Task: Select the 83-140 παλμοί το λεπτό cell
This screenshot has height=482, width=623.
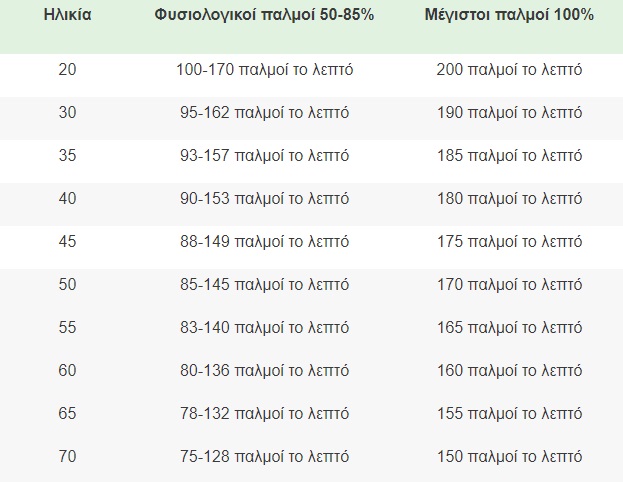Action: (x=262, y=328)
